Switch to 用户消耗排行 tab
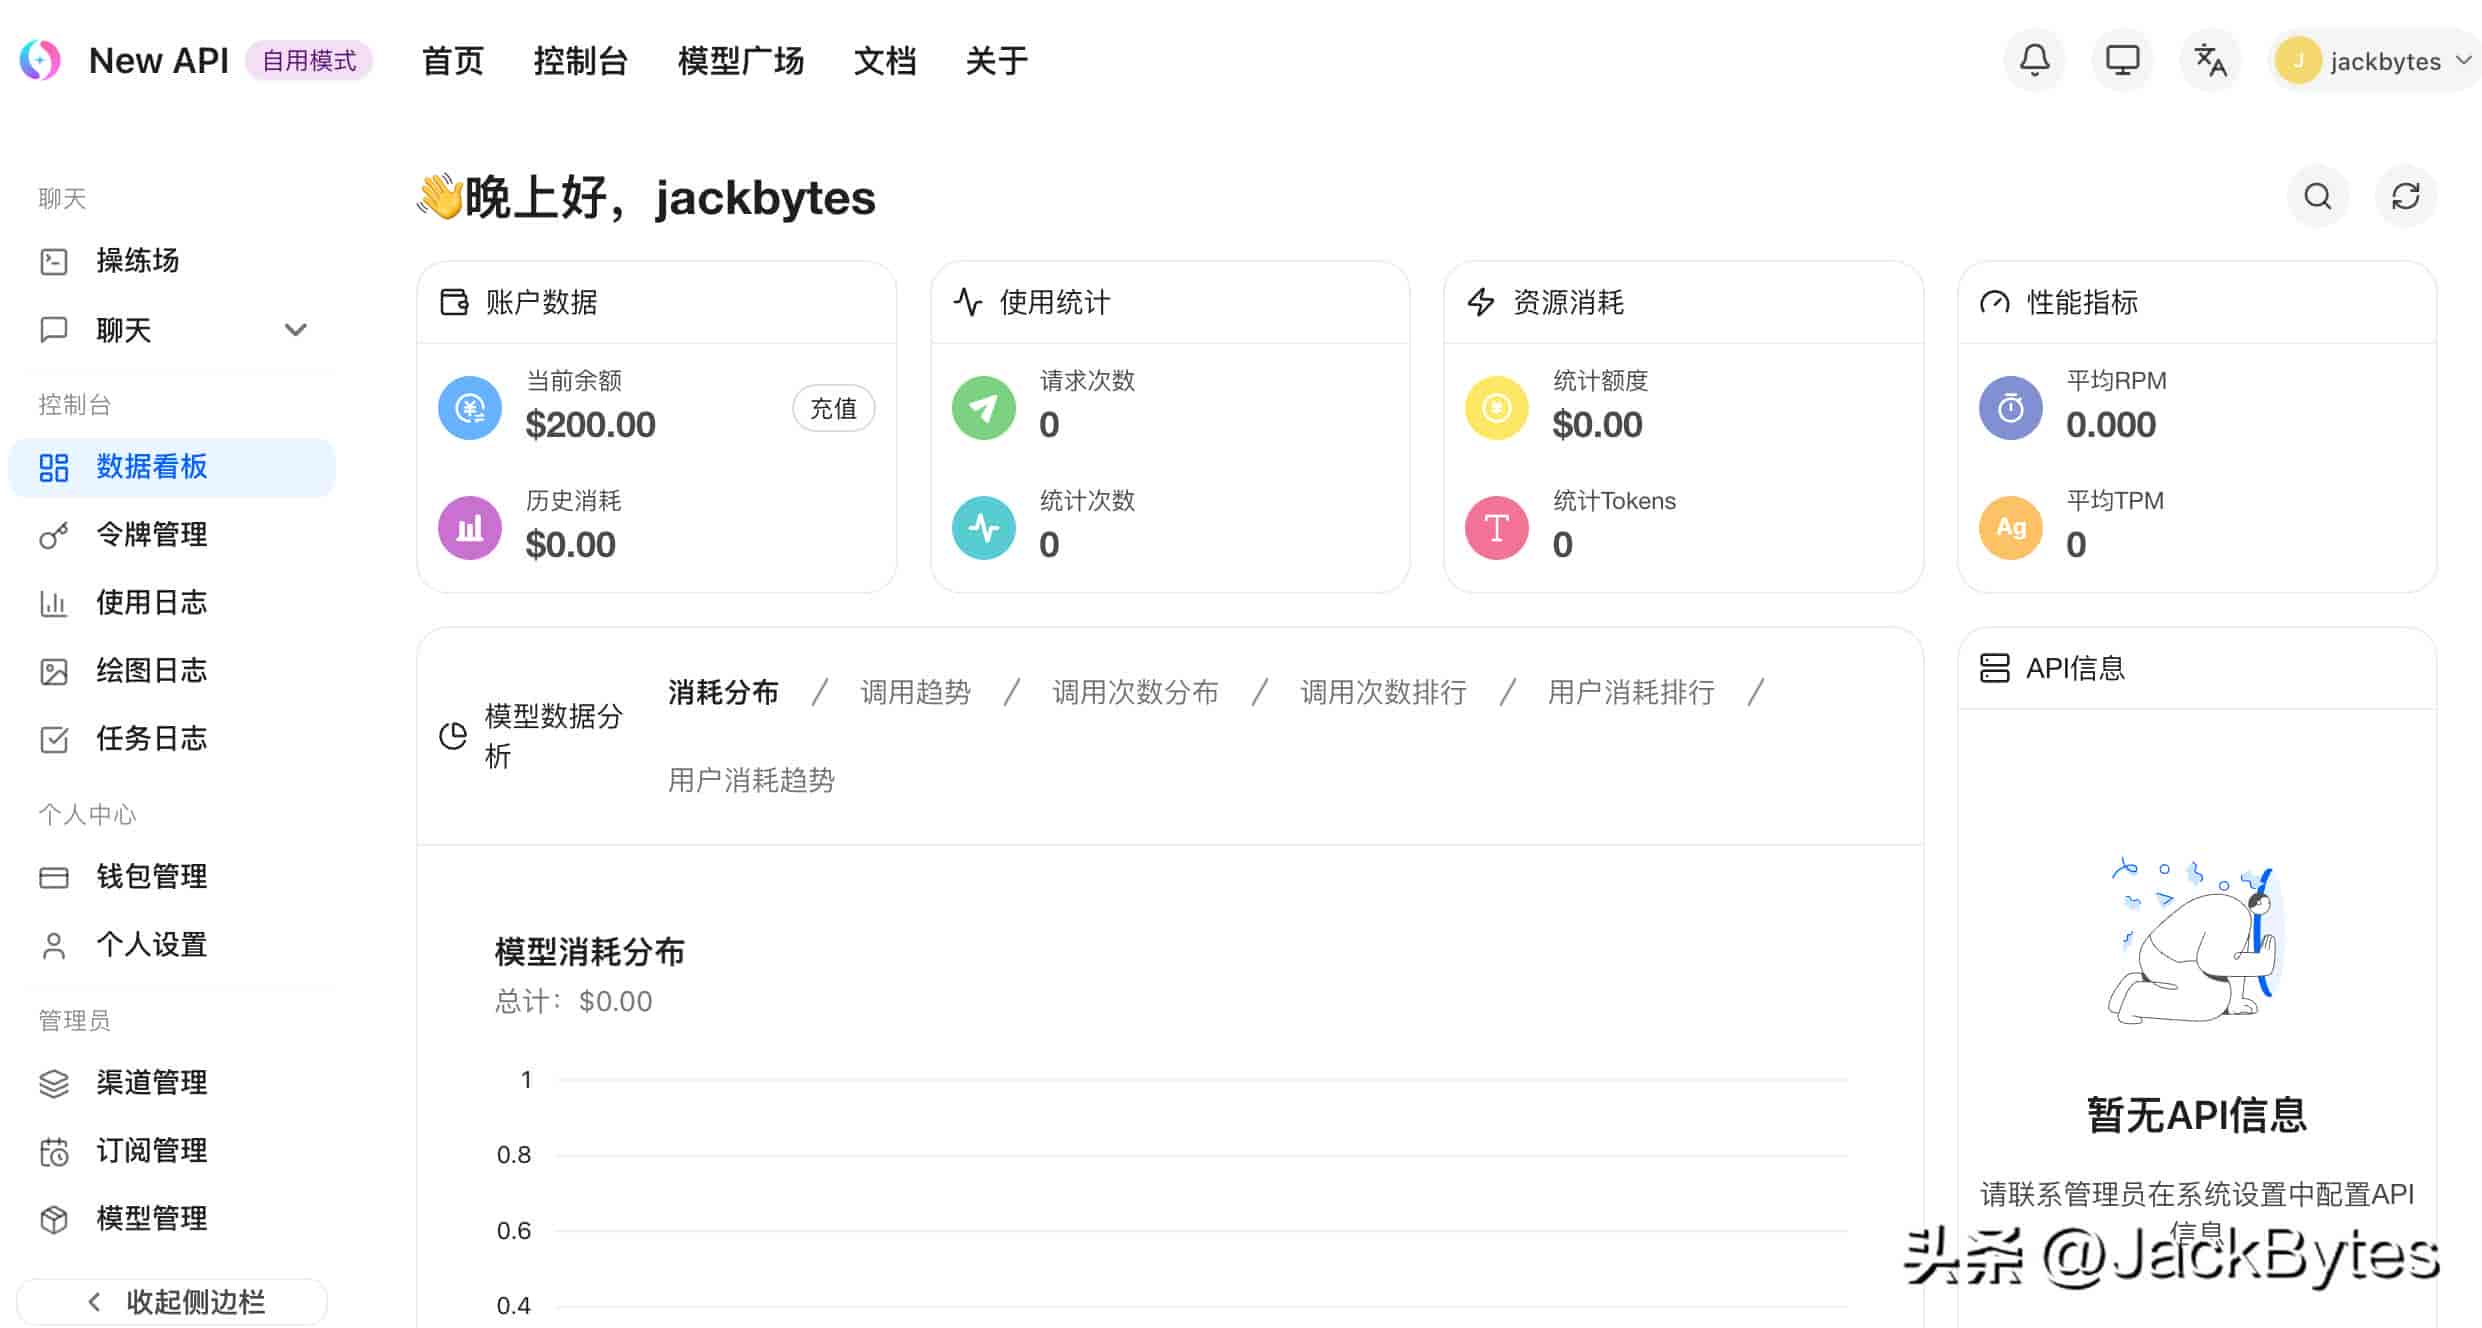 point(1631,692)
